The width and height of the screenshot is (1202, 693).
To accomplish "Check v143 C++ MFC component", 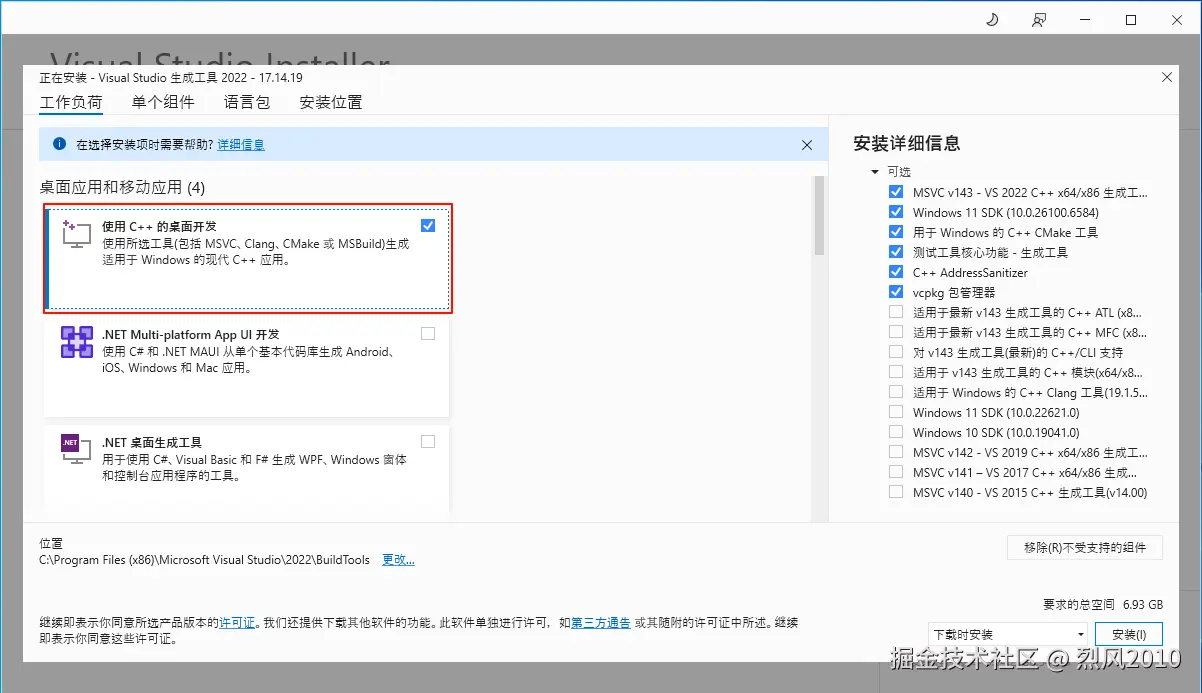I will click(x=896, y=332).
